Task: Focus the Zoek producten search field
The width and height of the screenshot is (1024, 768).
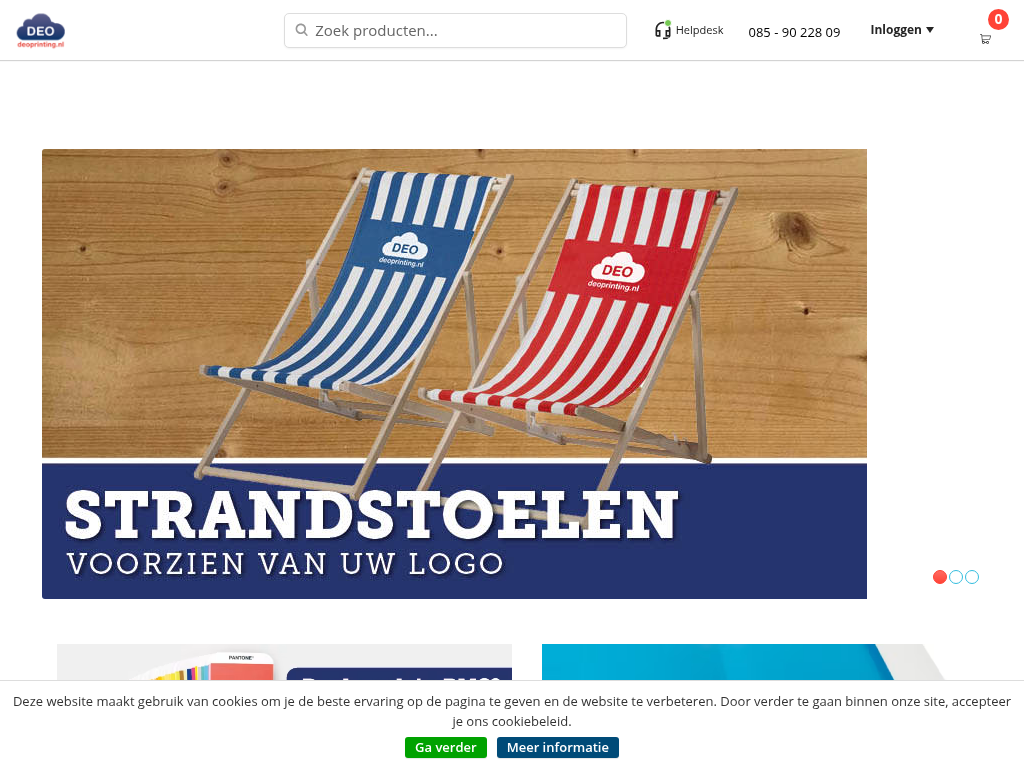Action: click(455, 31)
